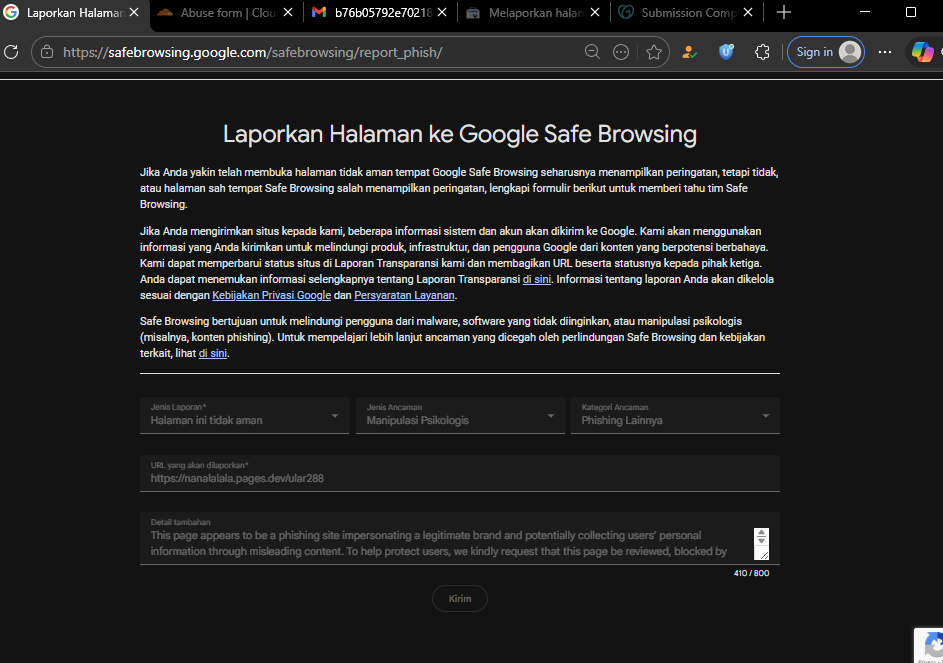Submit the report with Kirim button
This screenshot has width=943, height=663.
460,599
